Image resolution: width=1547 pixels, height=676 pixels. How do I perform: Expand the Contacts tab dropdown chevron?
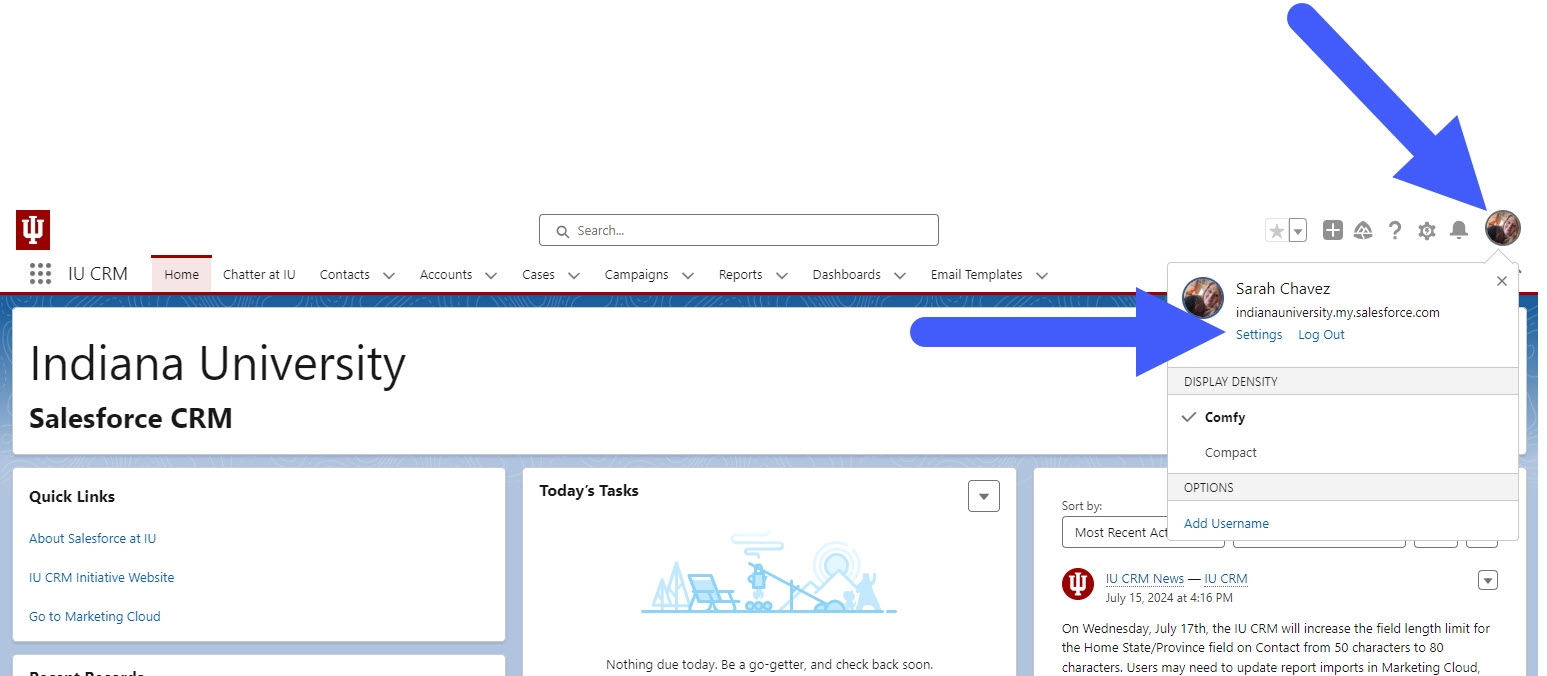[389, 275]
